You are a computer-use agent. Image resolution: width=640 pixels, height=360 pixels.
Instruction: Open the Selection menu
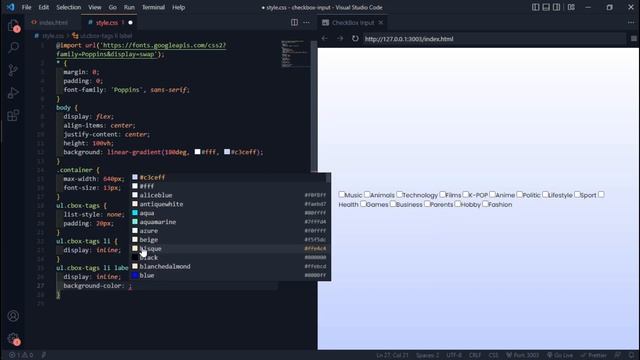pos(69,7)
